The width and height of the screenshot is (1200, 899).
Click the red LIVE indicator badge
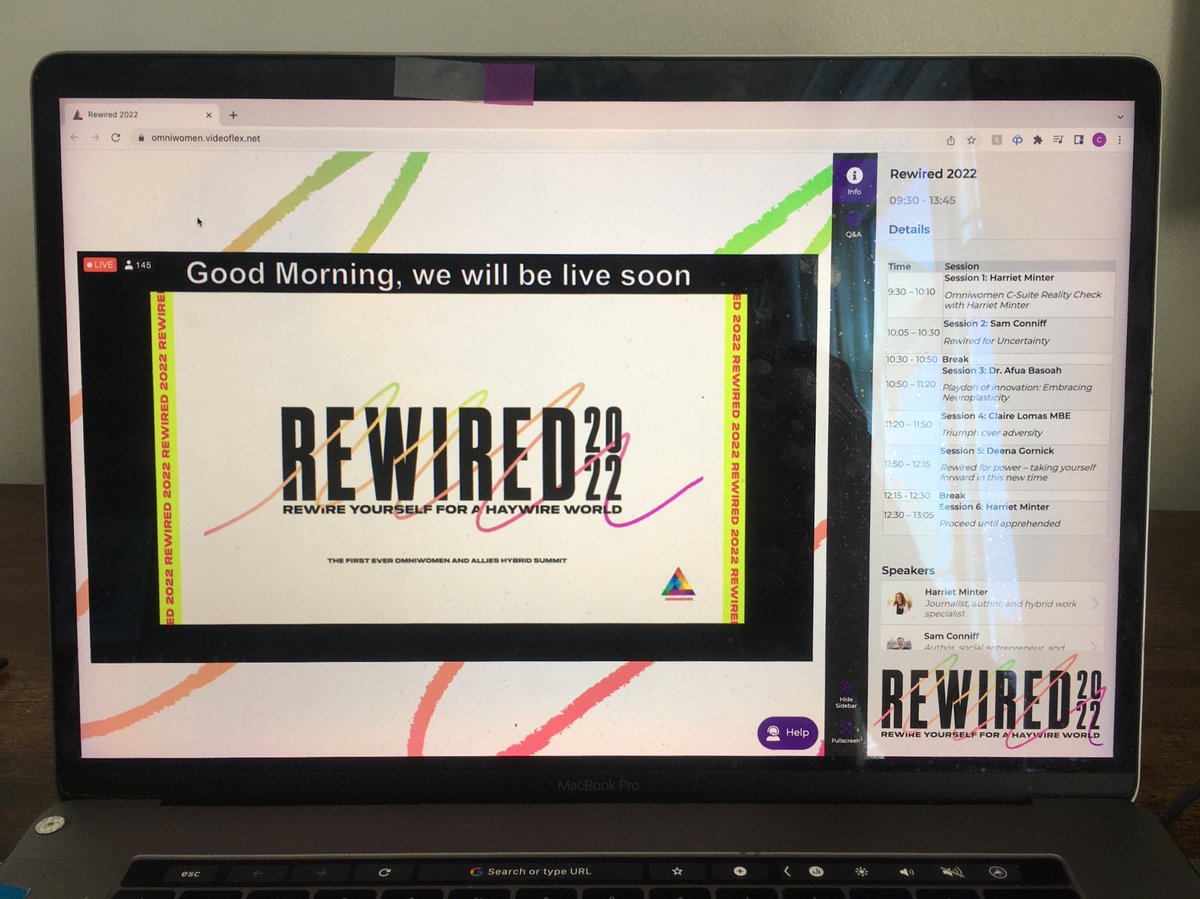click(100, 265)
